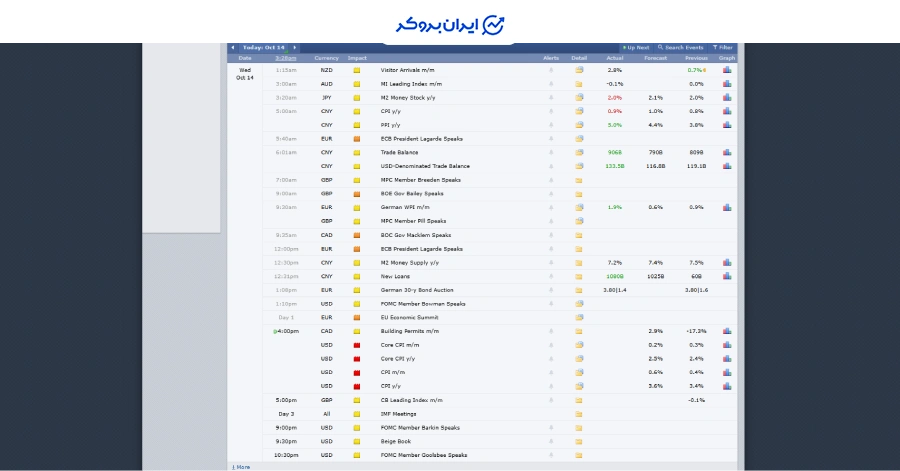This screenshot has width=900, height=471.
Task: Expand details for ECB President Lagarde Speaks 5:40am
Action: [x=579, y=139]
